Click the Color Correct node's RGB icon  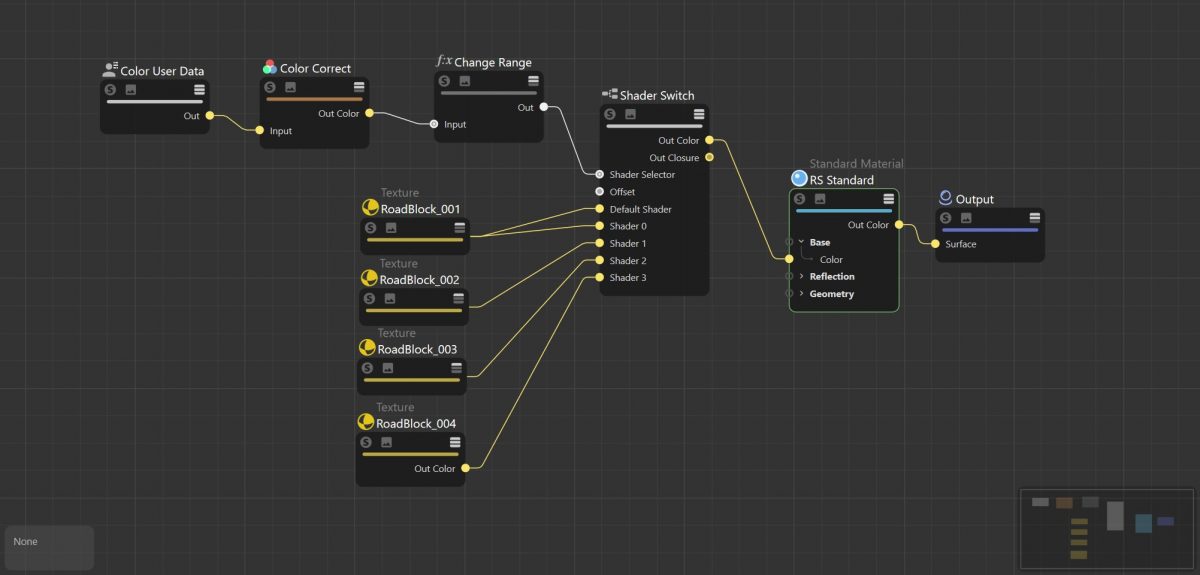click(269, 68)
